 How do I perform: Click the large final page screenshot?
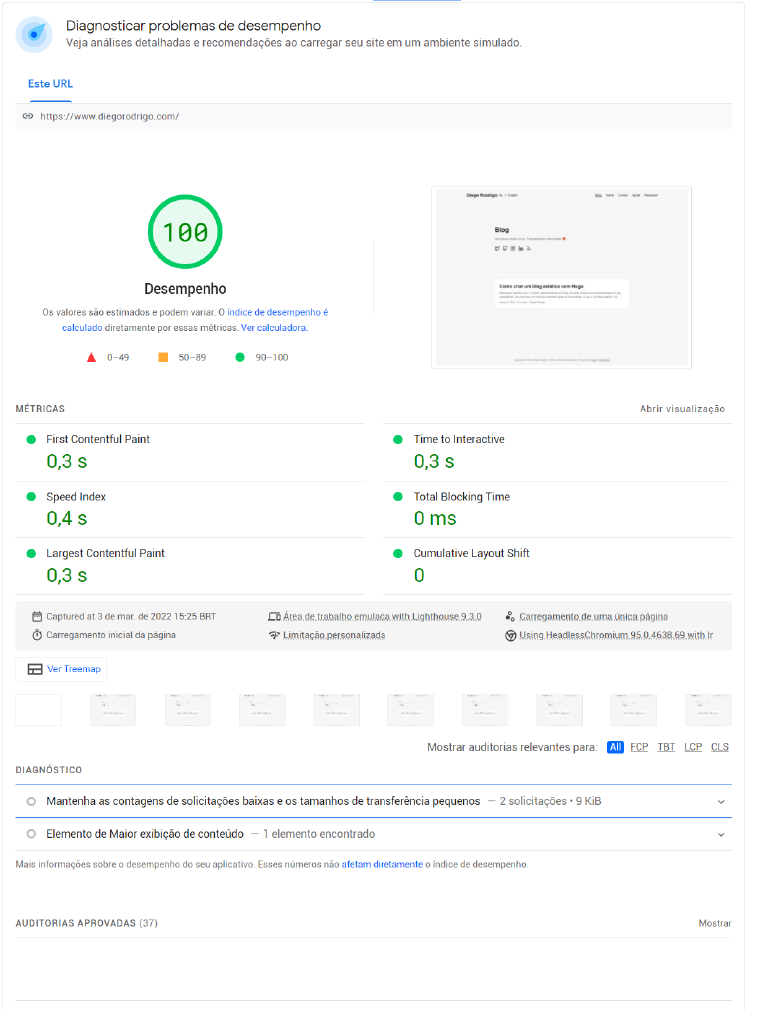(562, 278)
